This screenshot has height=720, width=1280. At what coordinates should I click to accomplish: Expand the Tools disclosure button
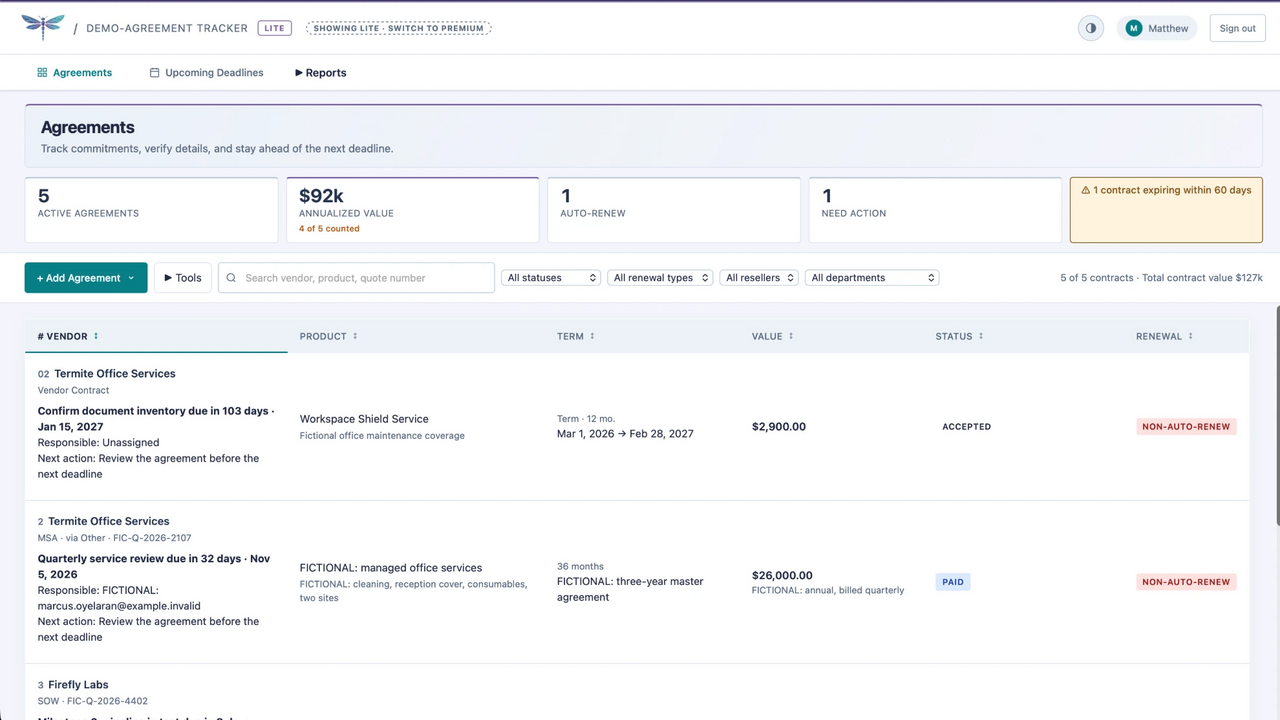(182, 278)
